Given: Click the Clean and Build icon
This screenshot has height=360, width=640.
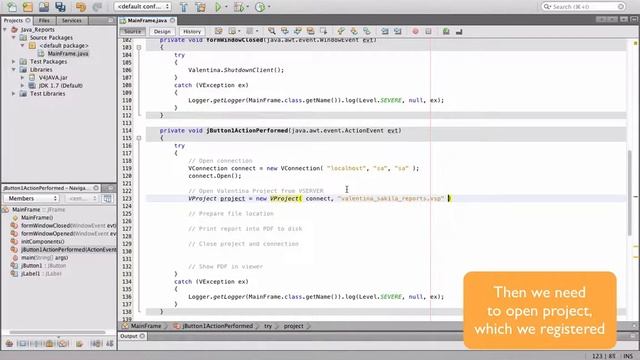Looking at the screenshot, I should 200,7.
